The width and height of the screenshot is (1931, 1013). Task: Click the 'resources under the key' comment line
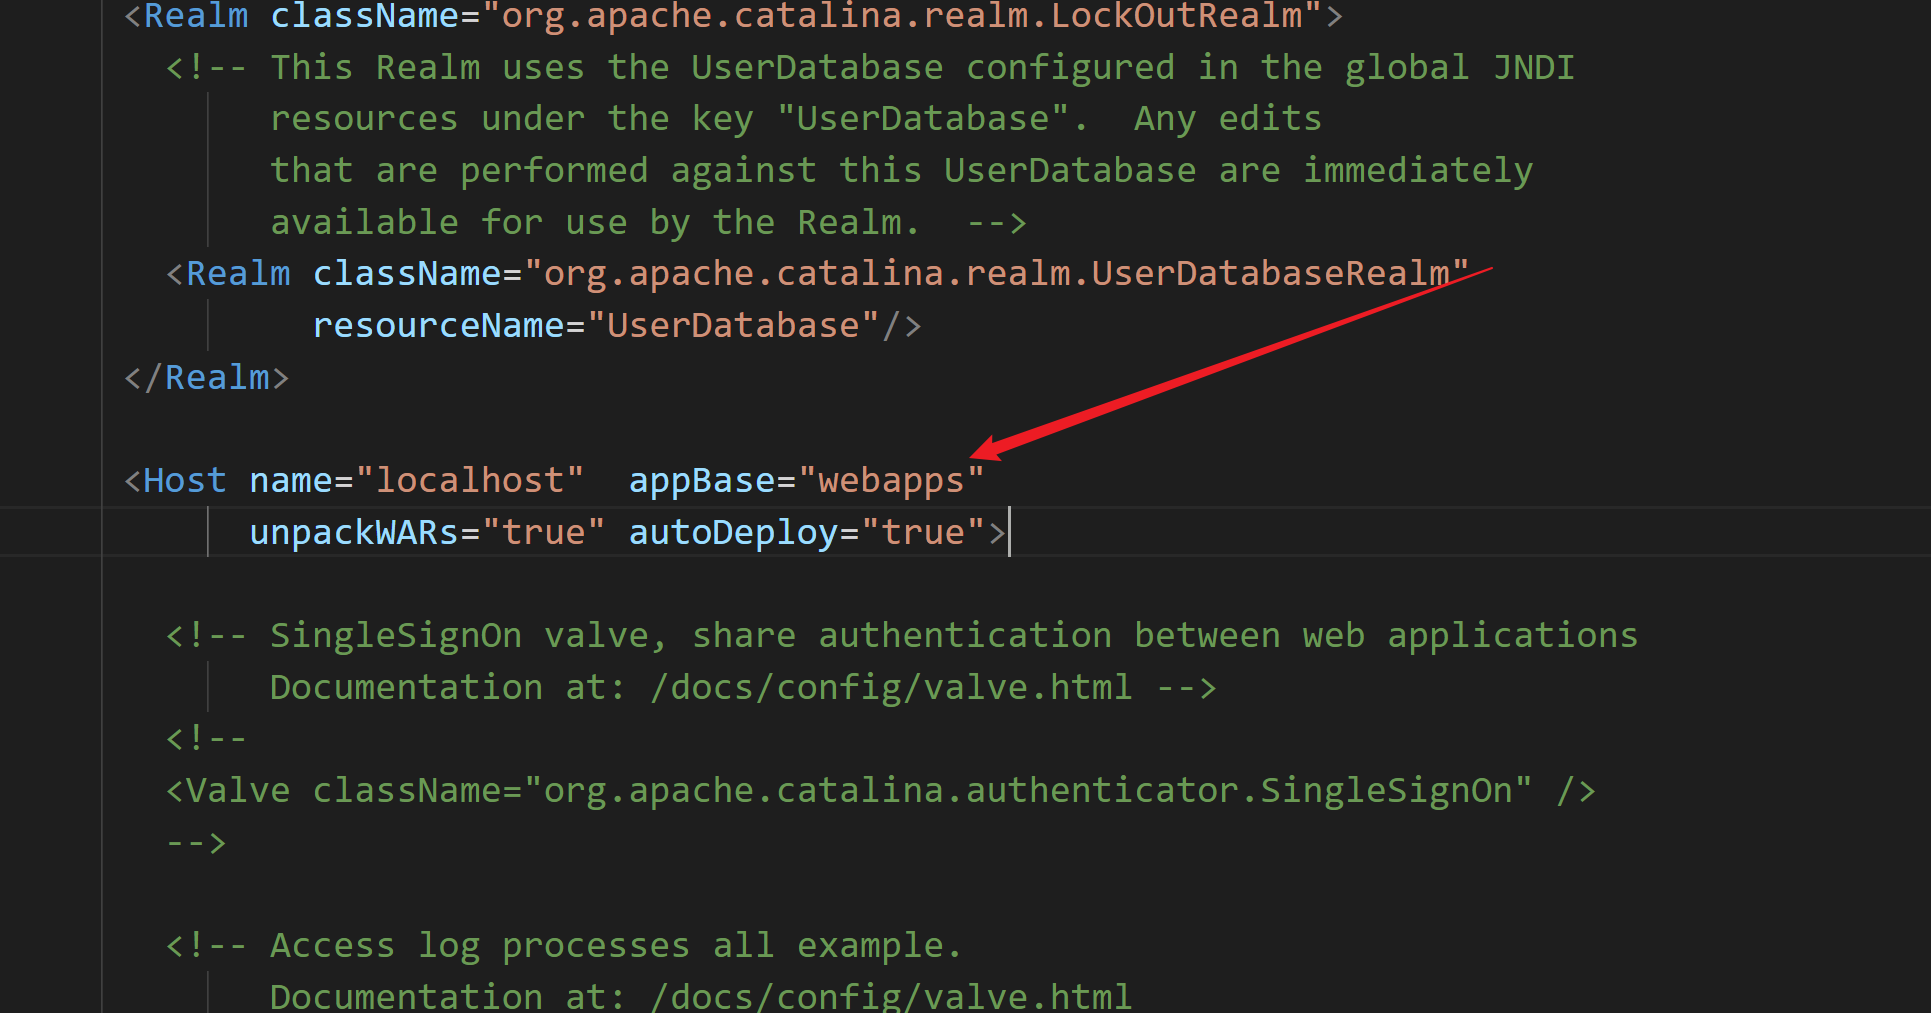796,118
